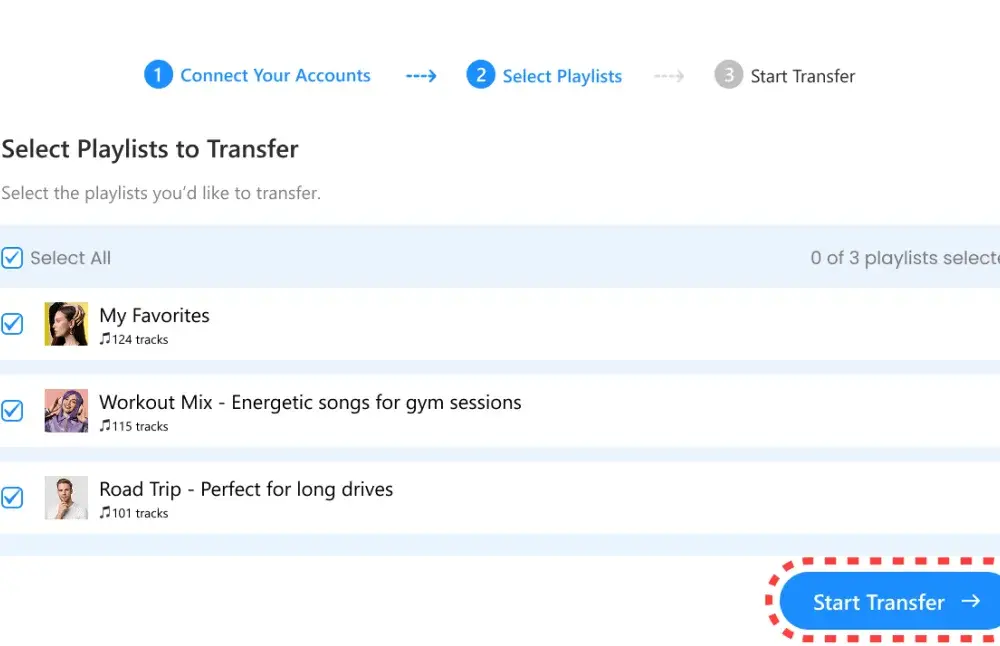Uncheck the Workout Mix playlist checkbox
The image size is (1000, 646).
[x=12, y=411]
